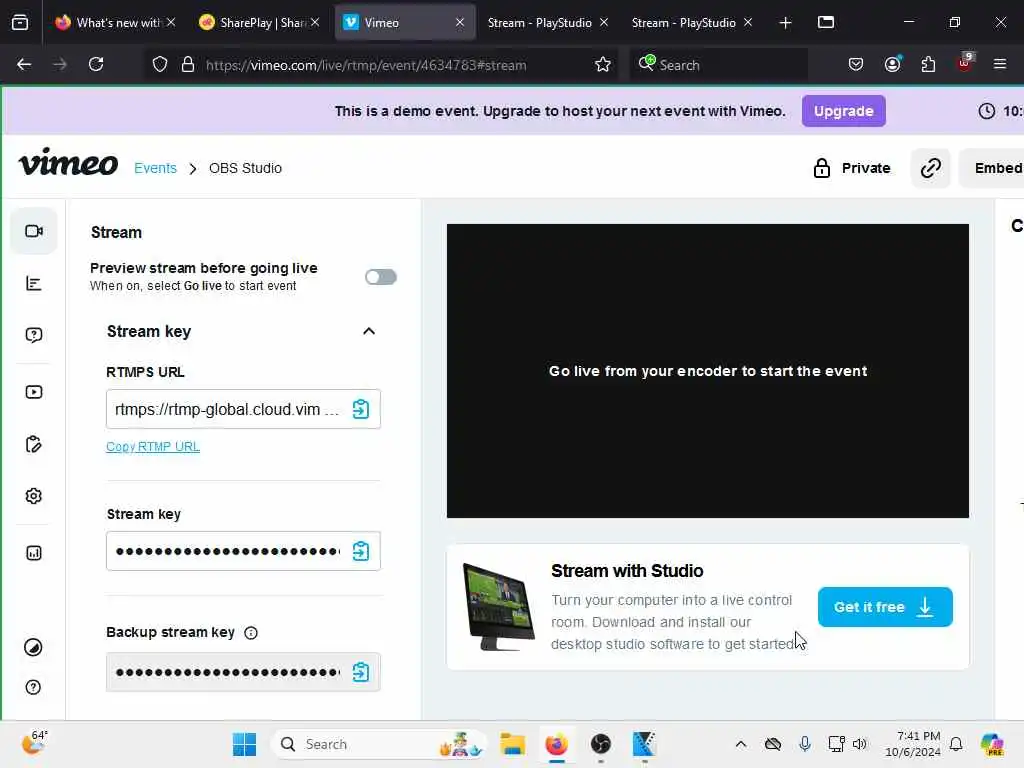The width and height of the screenshot is (1024, 768).
Task: Click the Backup stream key field
Action: click(243, 672)
